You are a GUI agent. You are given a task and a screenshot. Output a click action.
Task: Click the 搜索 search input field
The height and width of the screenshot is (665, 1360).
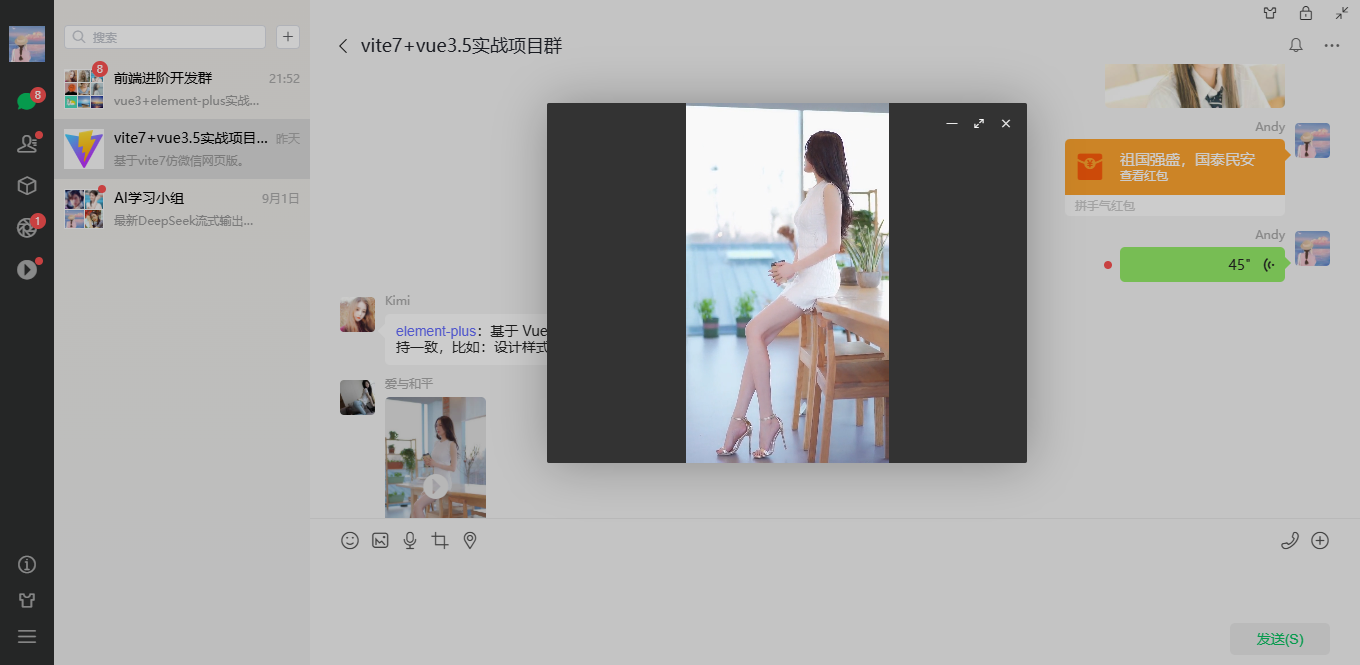pos(164,37)
